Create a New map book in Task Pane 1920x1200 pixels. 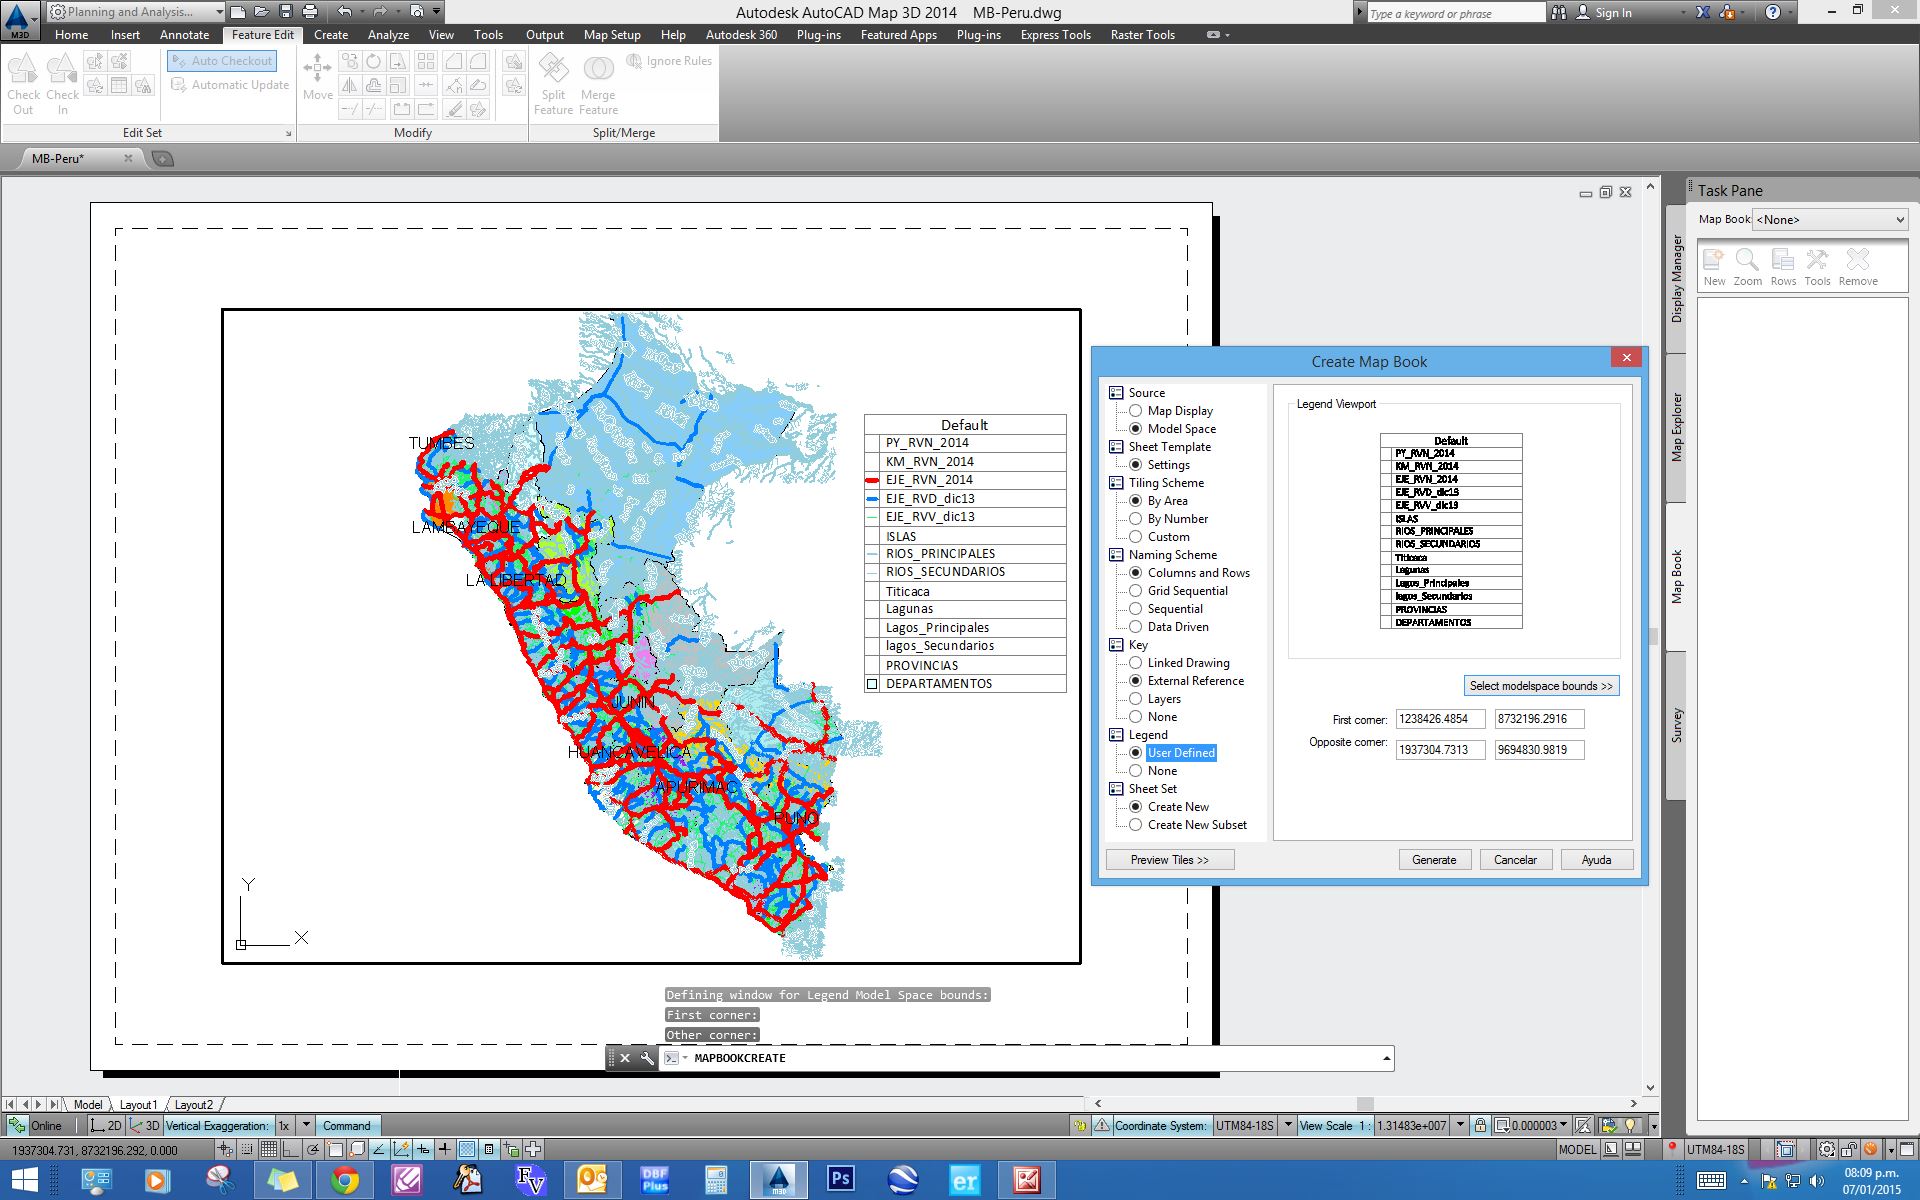(x=1714, y=263)
